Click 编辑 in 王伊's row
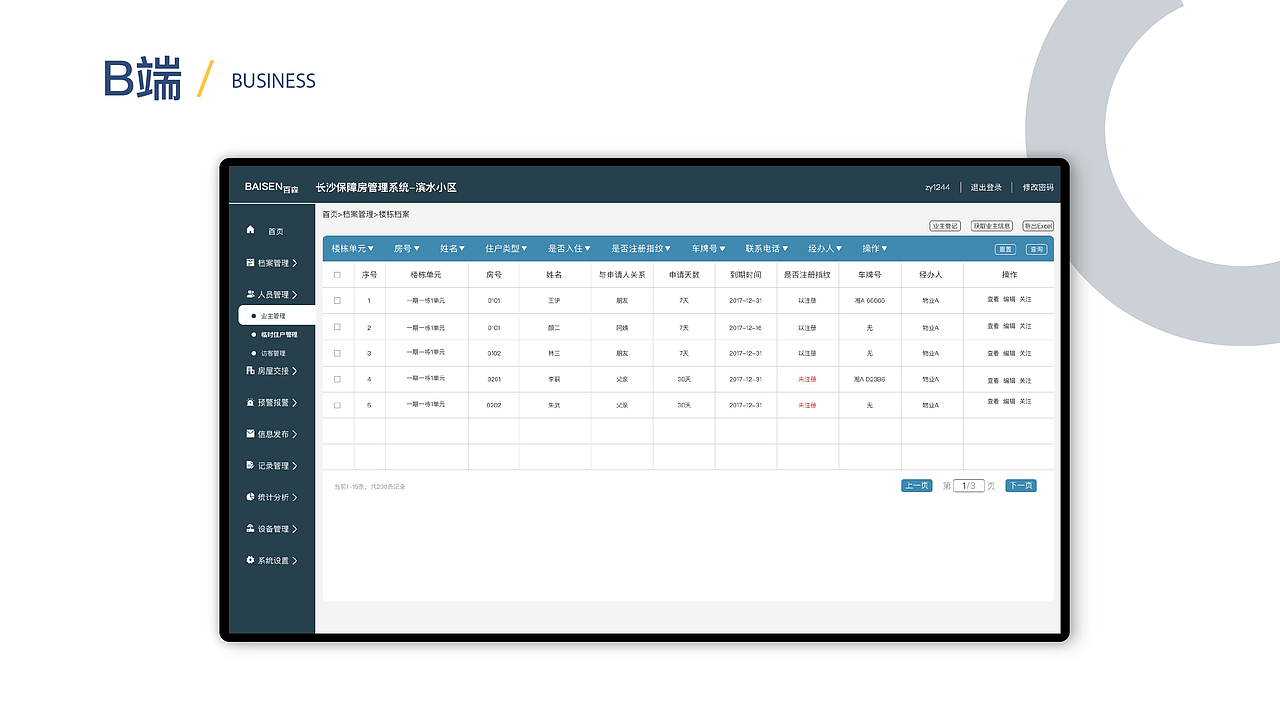Image resolution: width=1280 pixels, height=720 pixels. tap(1009, 300)
